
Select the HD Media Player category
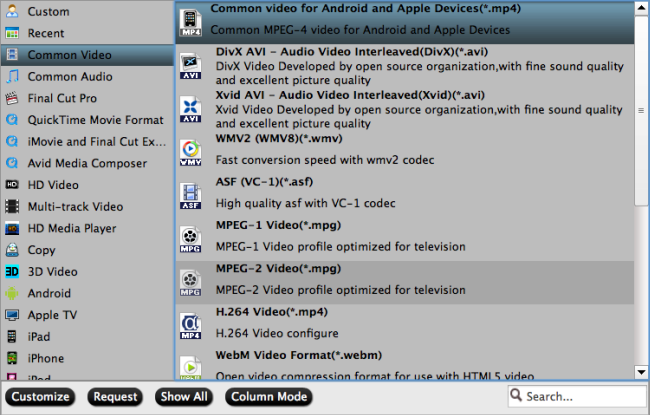pyautogui.click(x=87, y=228)
